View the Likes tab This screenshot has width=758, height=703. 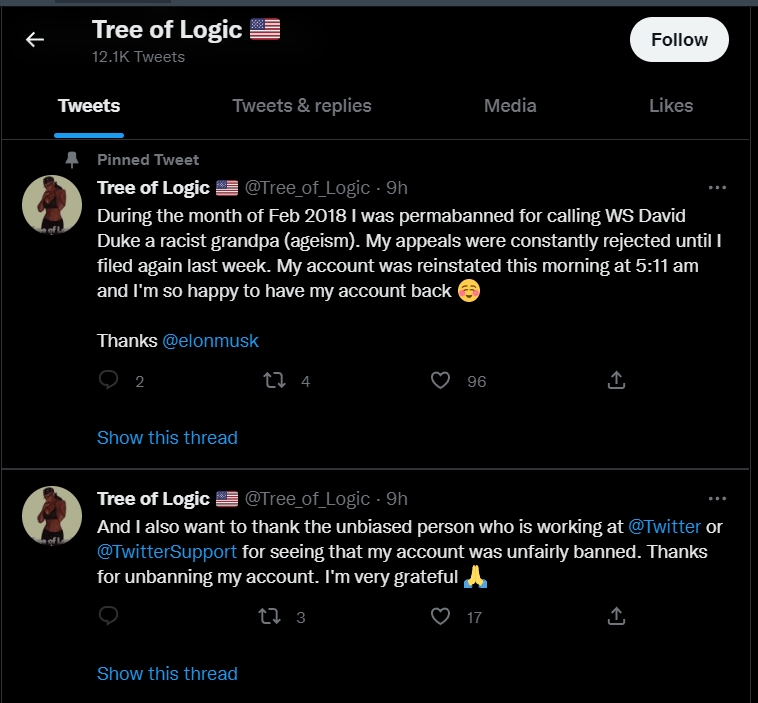671,105
